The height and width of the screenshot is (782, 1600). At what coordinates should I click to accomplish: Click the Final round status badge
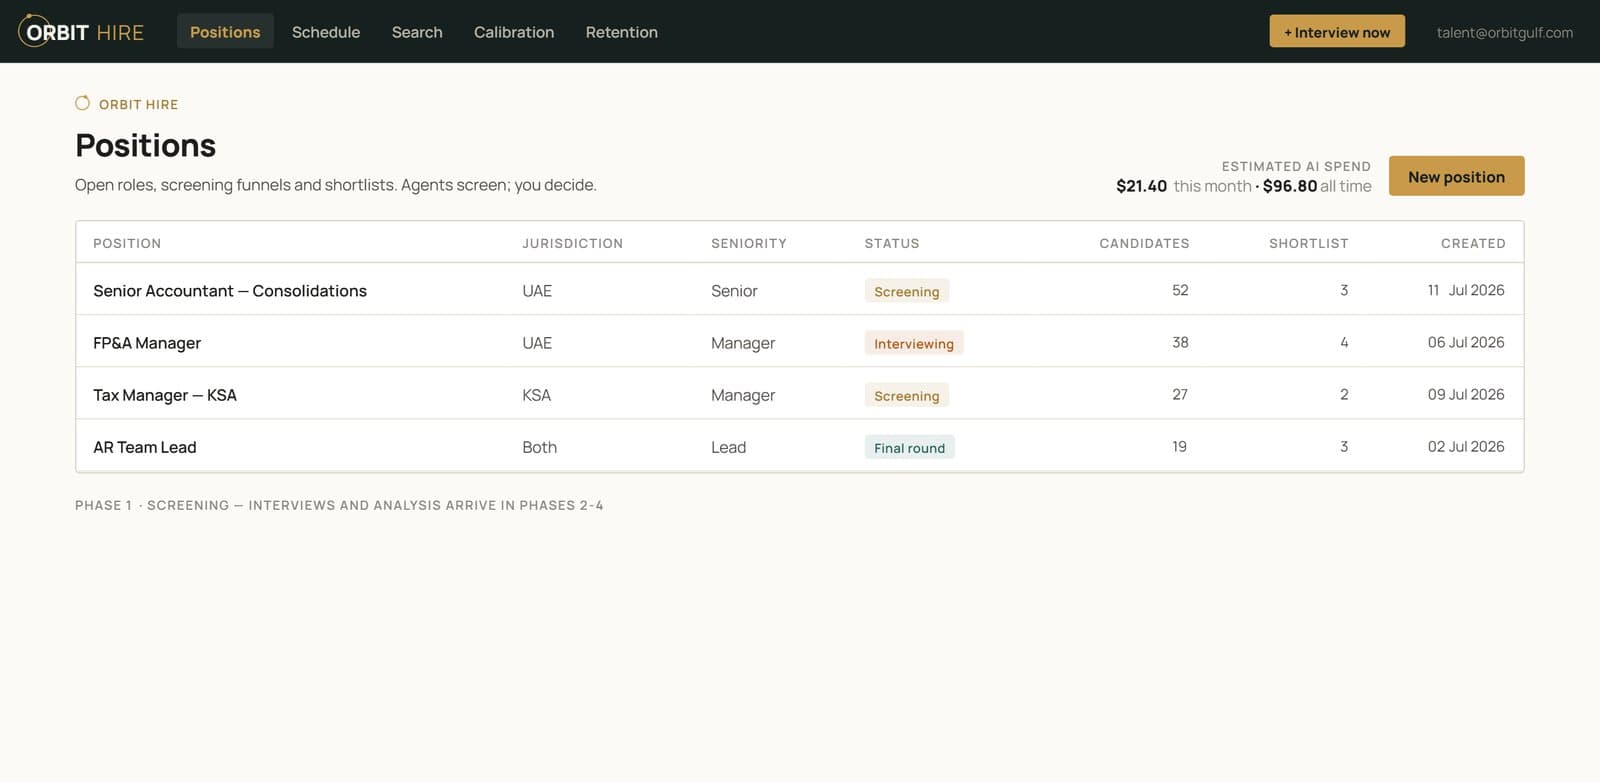[x=909, y=447]
